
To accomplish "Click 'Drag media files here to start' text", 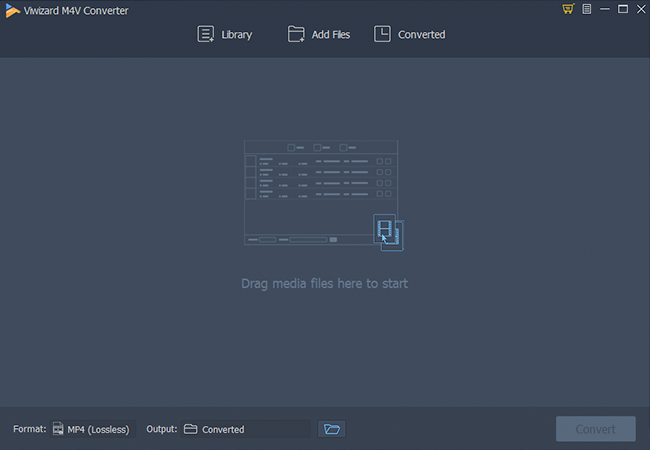I will [324, 283].
